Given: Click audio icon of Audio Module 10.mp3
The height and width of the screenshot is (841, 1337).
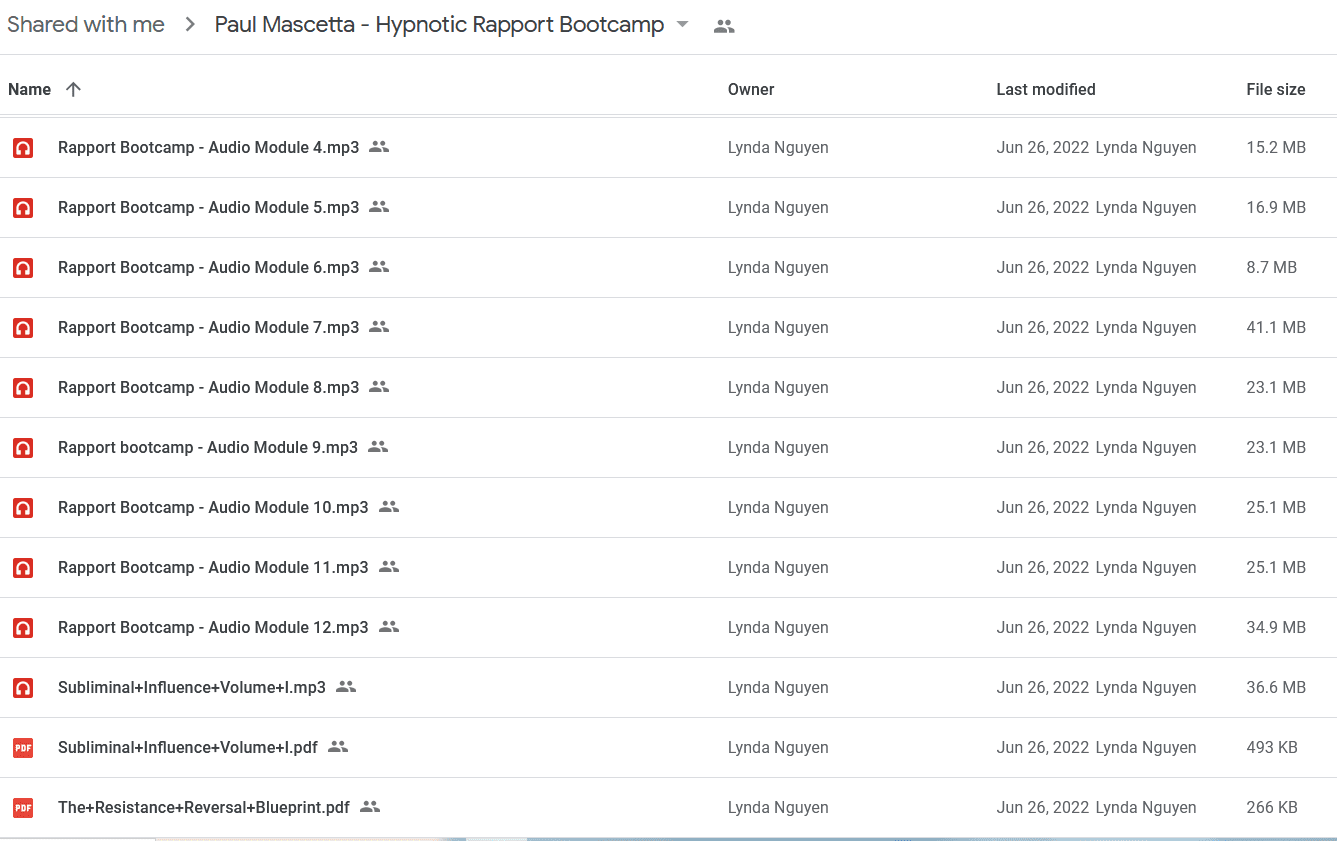Looking at the screenshot, I should pos(23,508).
